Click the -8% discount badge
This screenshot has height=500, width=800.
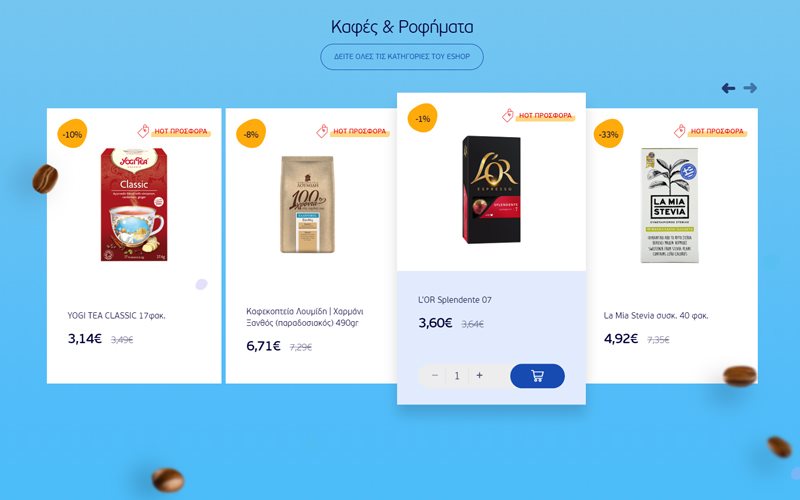[x=251, y=134]
